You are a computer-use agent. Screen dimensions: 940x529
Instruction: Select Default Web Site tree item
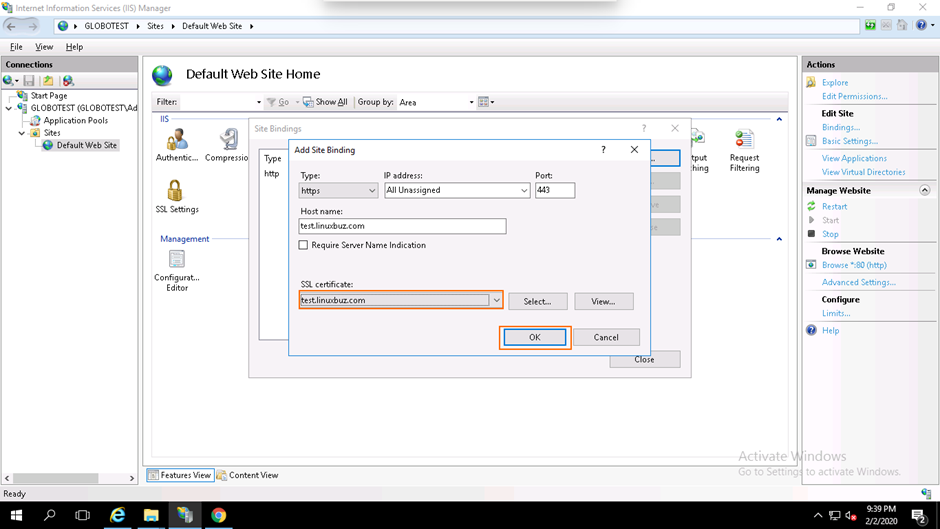coord(86,145)
